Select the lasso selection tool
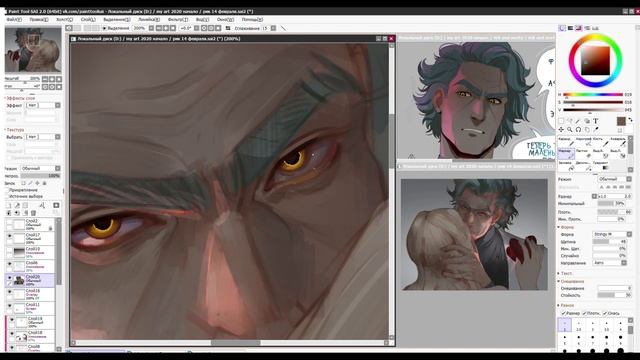The image size is (640, 360). 570,121
